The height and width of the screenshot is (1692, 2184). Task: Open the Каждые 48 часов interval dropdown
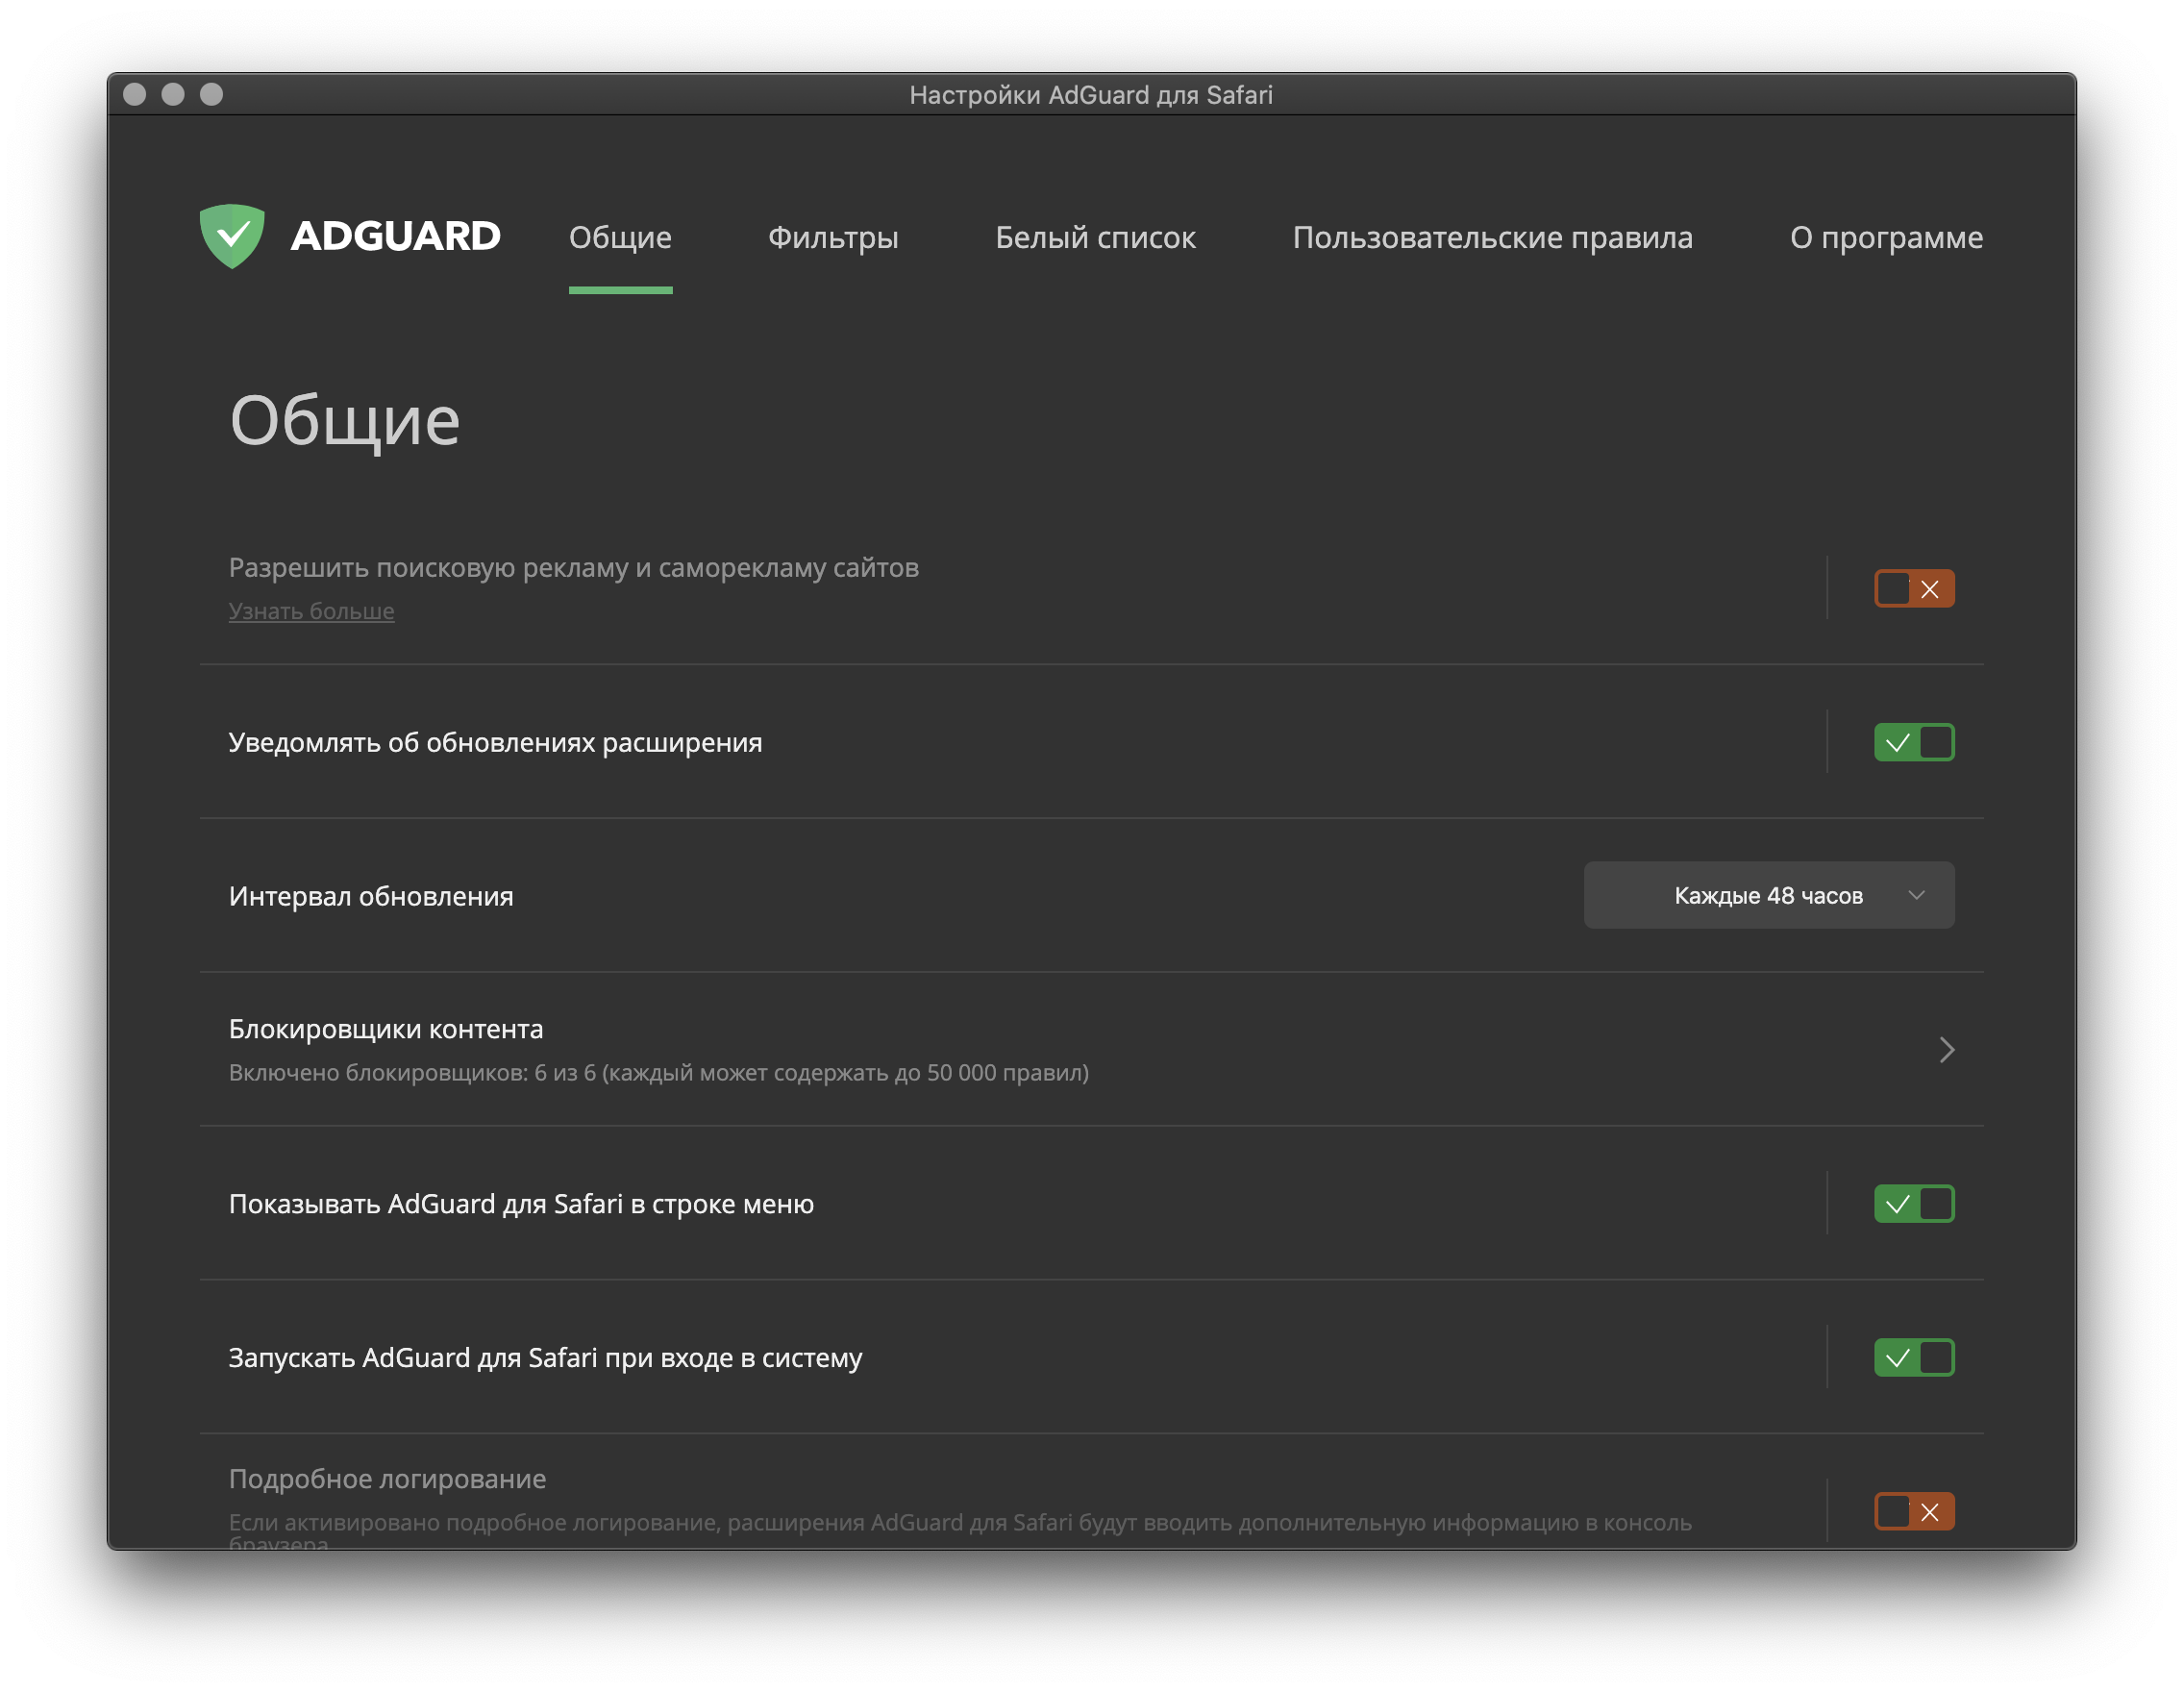[1768, 896]
